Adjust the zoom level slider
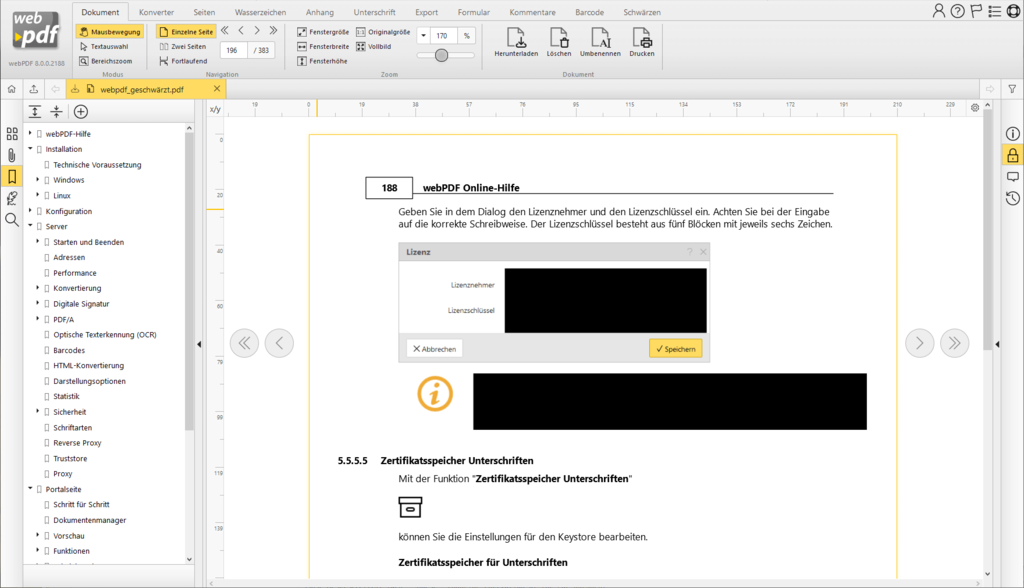1024x588 pixels. (440, 55)
